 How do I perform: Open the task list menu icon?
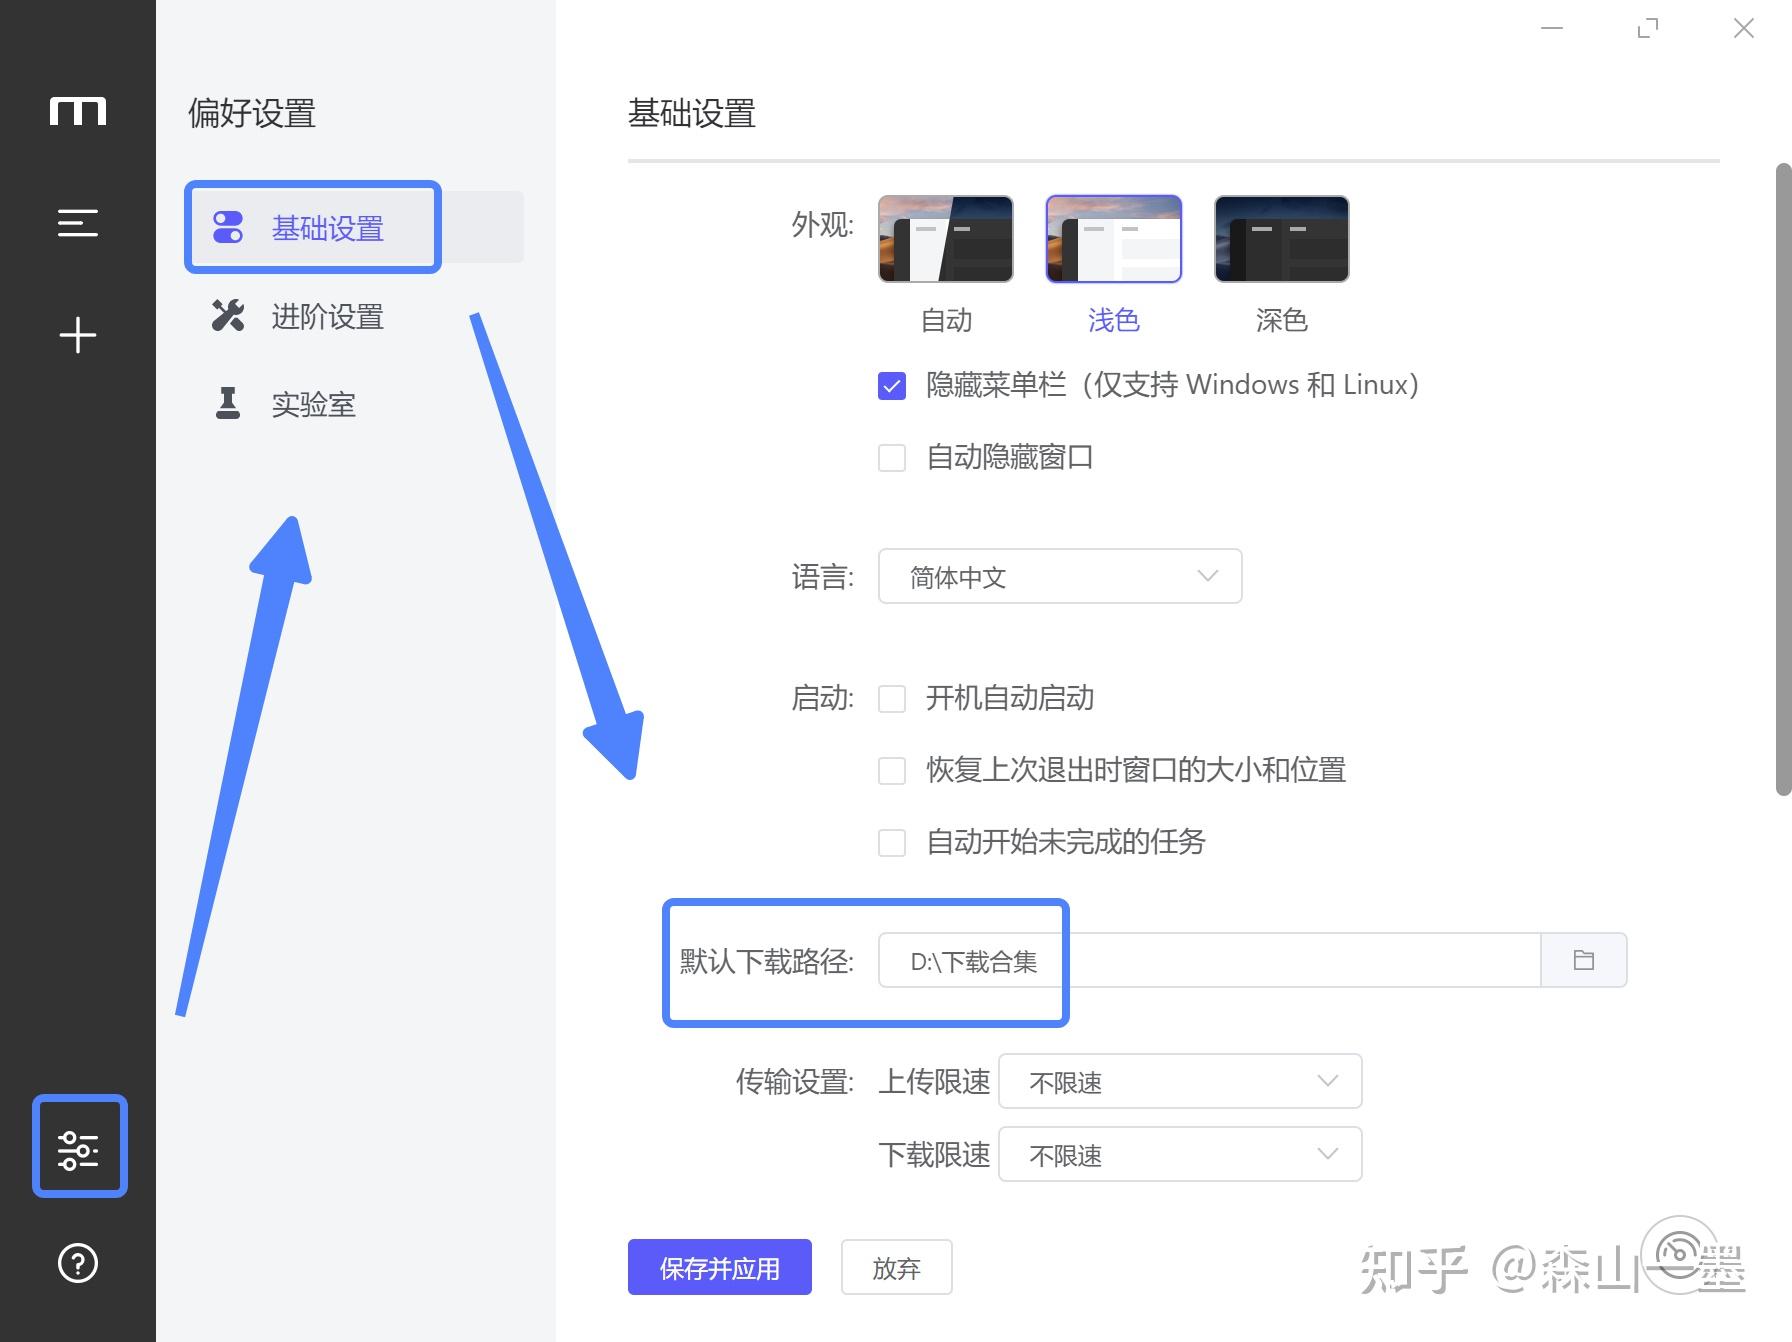click(78, 223)
